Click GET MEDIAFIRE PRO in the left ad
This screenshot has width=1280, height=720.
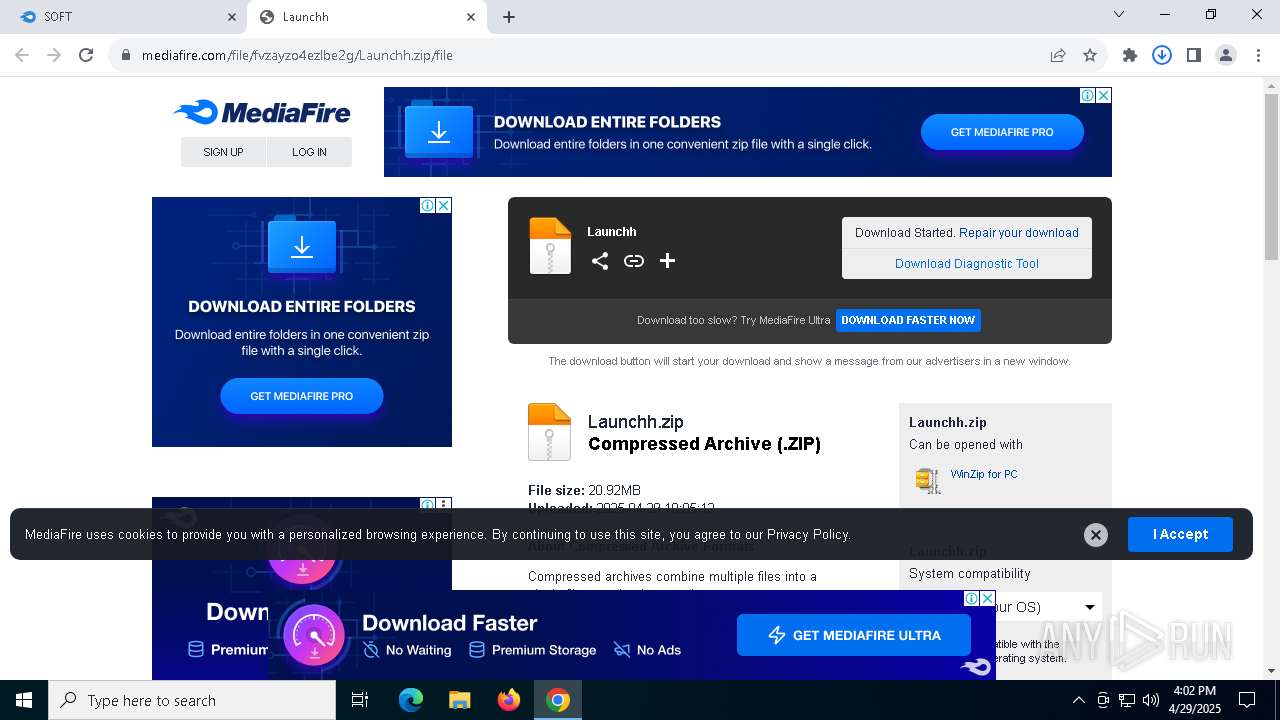tap(302, 396)
